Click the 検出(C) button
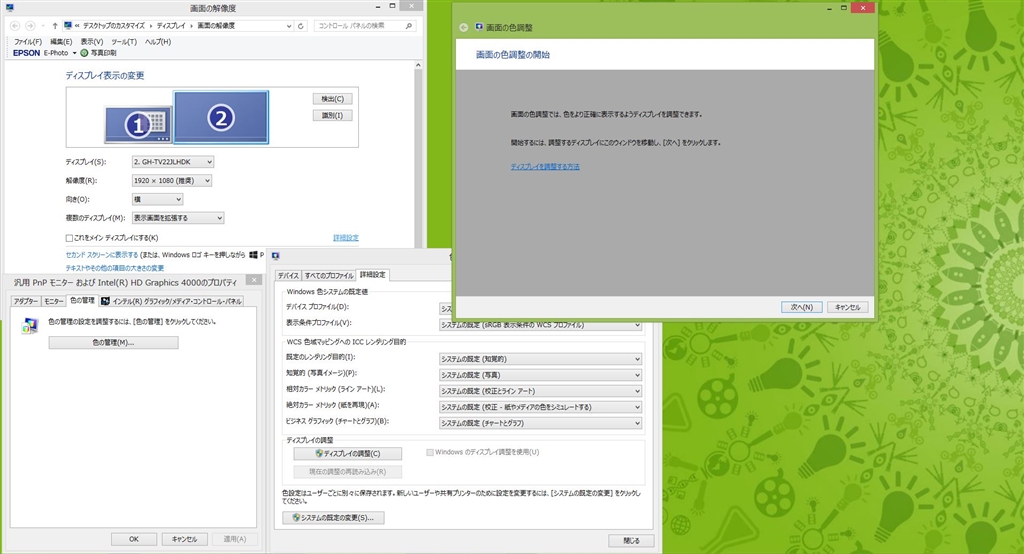The width and height of the screenshot is (1024, 554). click(332, 99)
